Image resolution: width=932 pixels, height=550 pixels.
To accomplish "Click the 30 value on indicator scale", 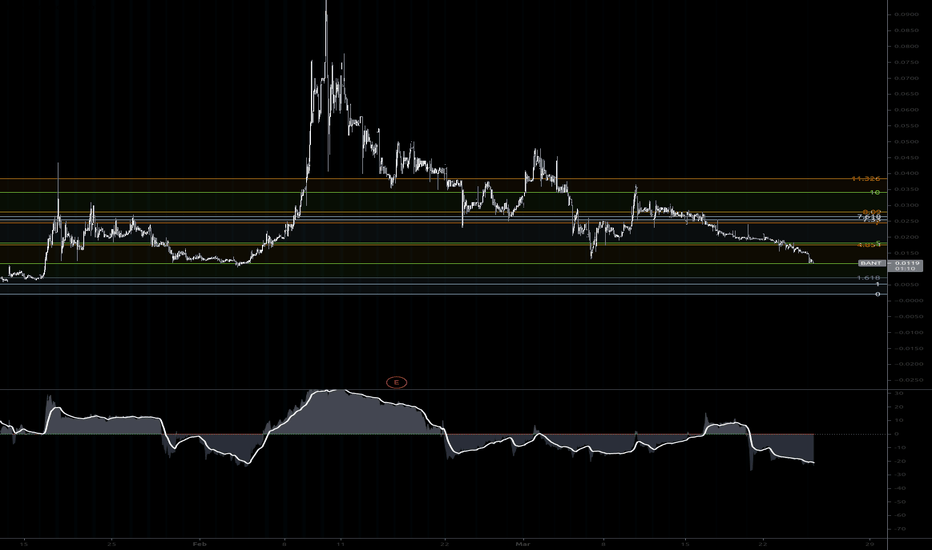I will coord(899,394).
